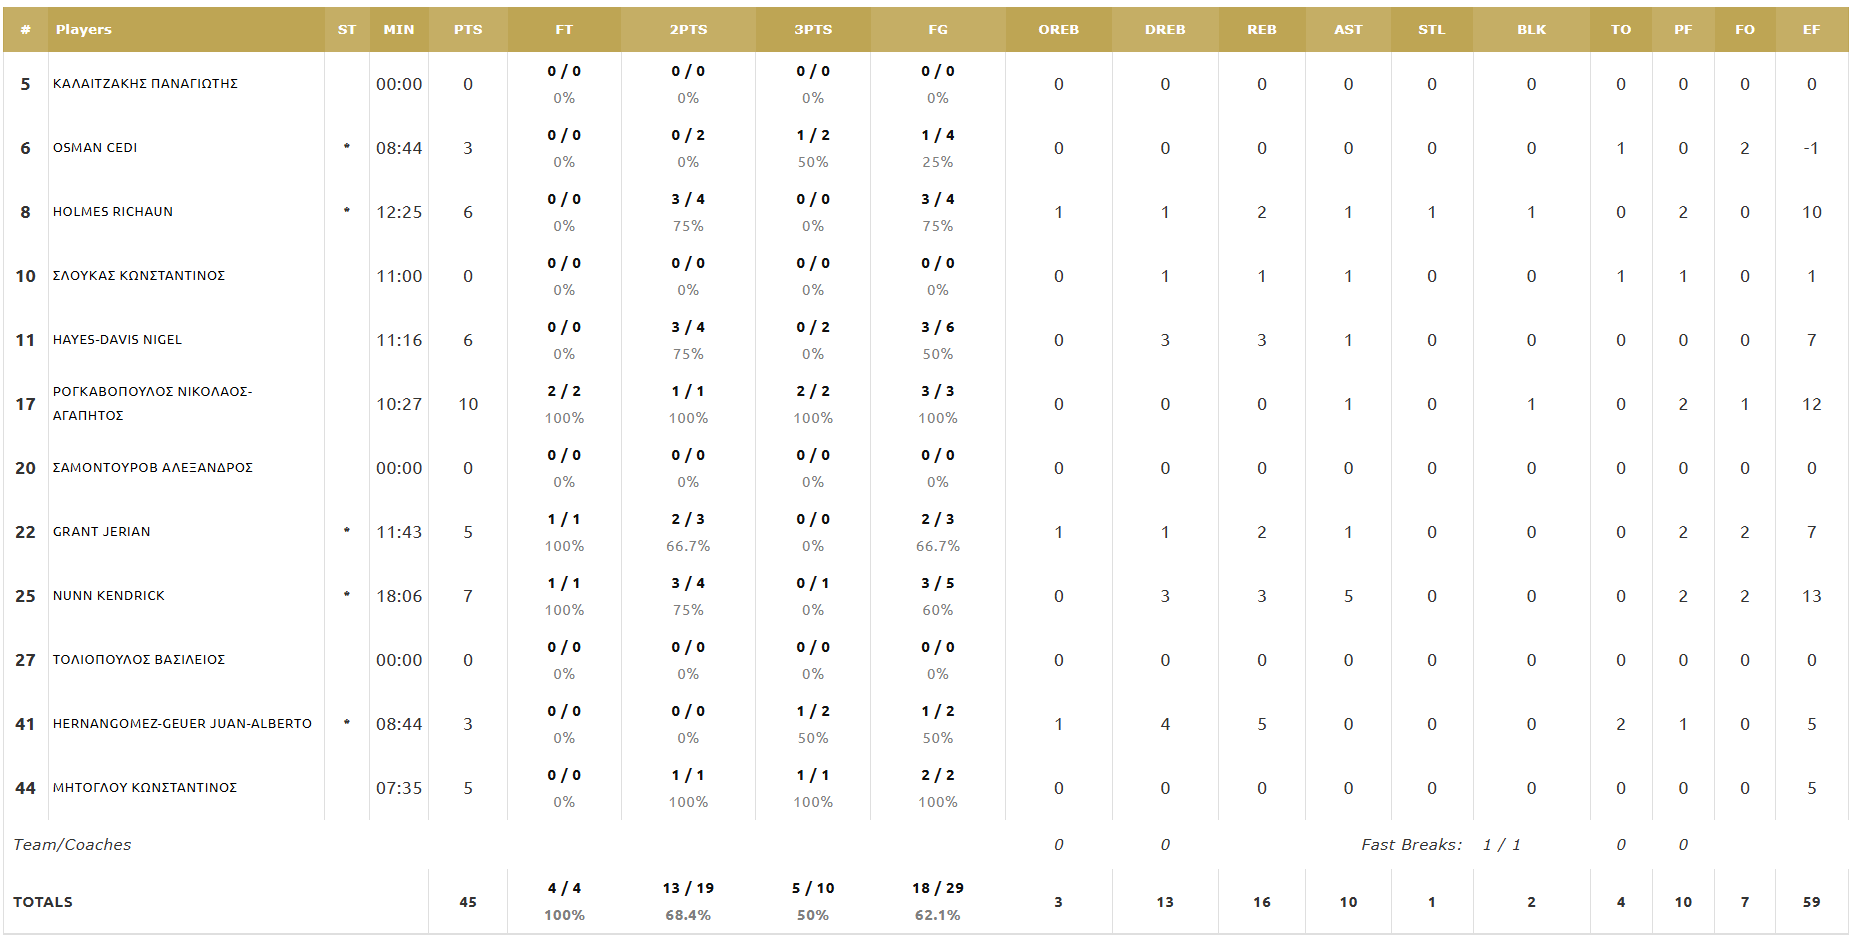Click the FG column header
This screenshot has height=948, width=1864.
coord(937,30)
